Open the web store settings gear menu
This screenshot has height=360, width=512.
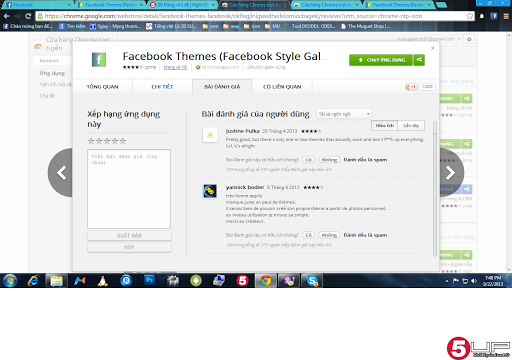tap(469, 39)
